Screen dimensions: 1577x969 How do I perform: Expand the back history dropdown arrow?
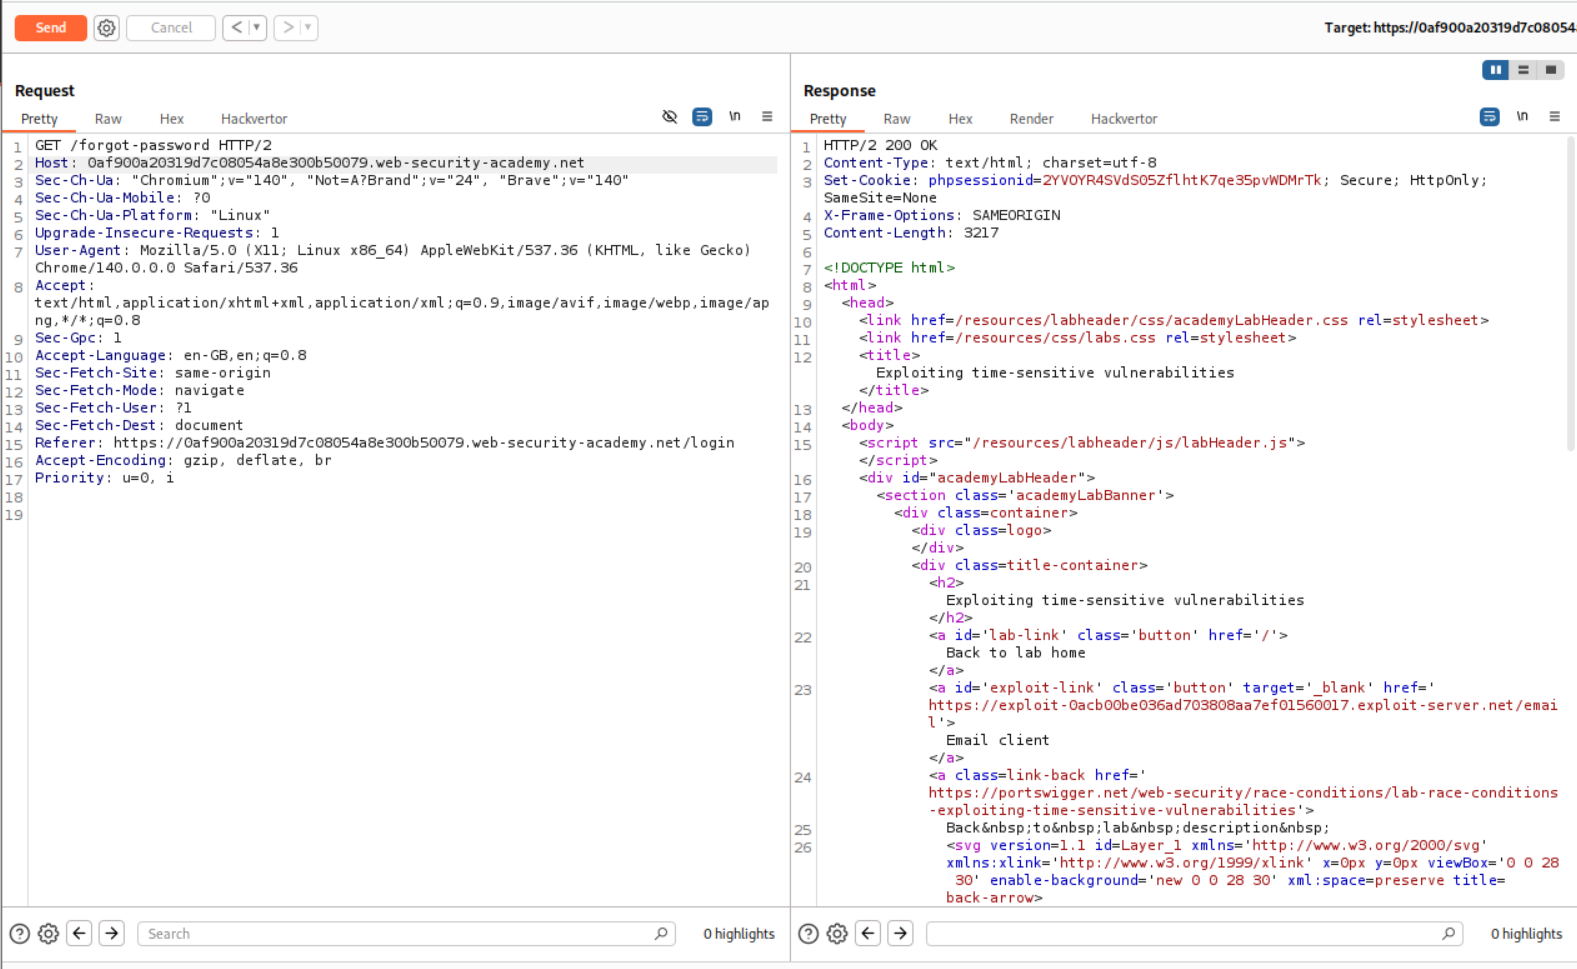click(257, 28)
